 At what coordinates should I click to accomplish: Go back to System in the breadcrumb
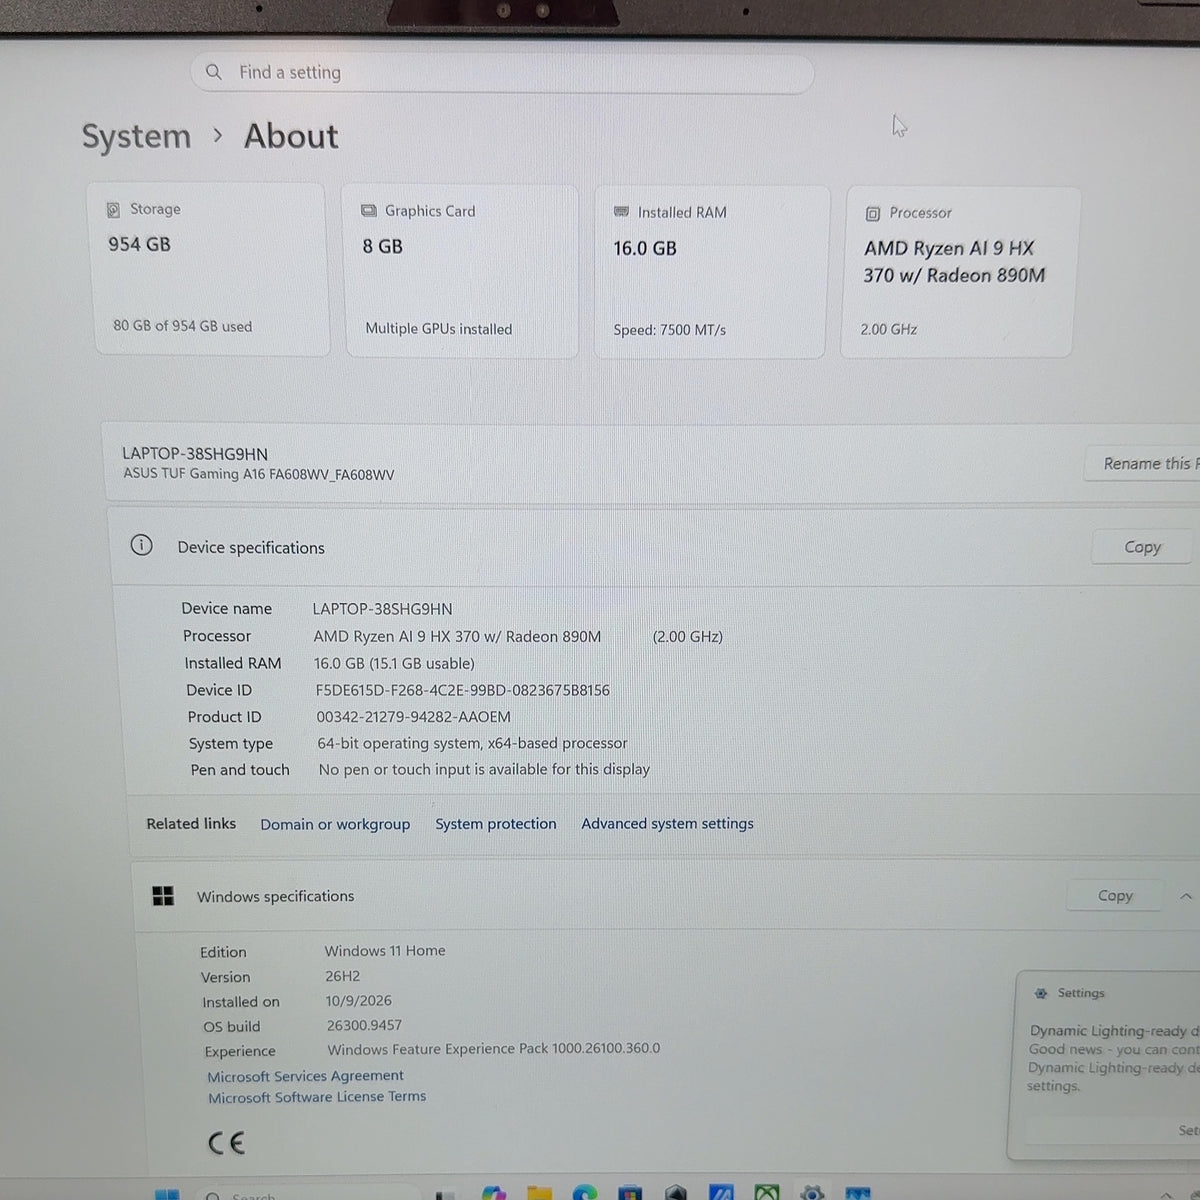click(136, 136)
